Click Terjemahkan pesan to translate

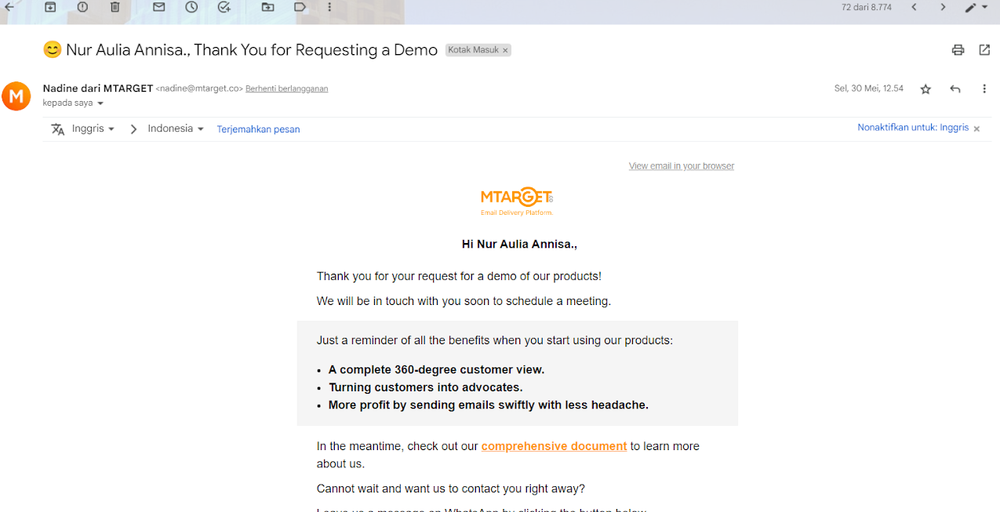point(258,129)
